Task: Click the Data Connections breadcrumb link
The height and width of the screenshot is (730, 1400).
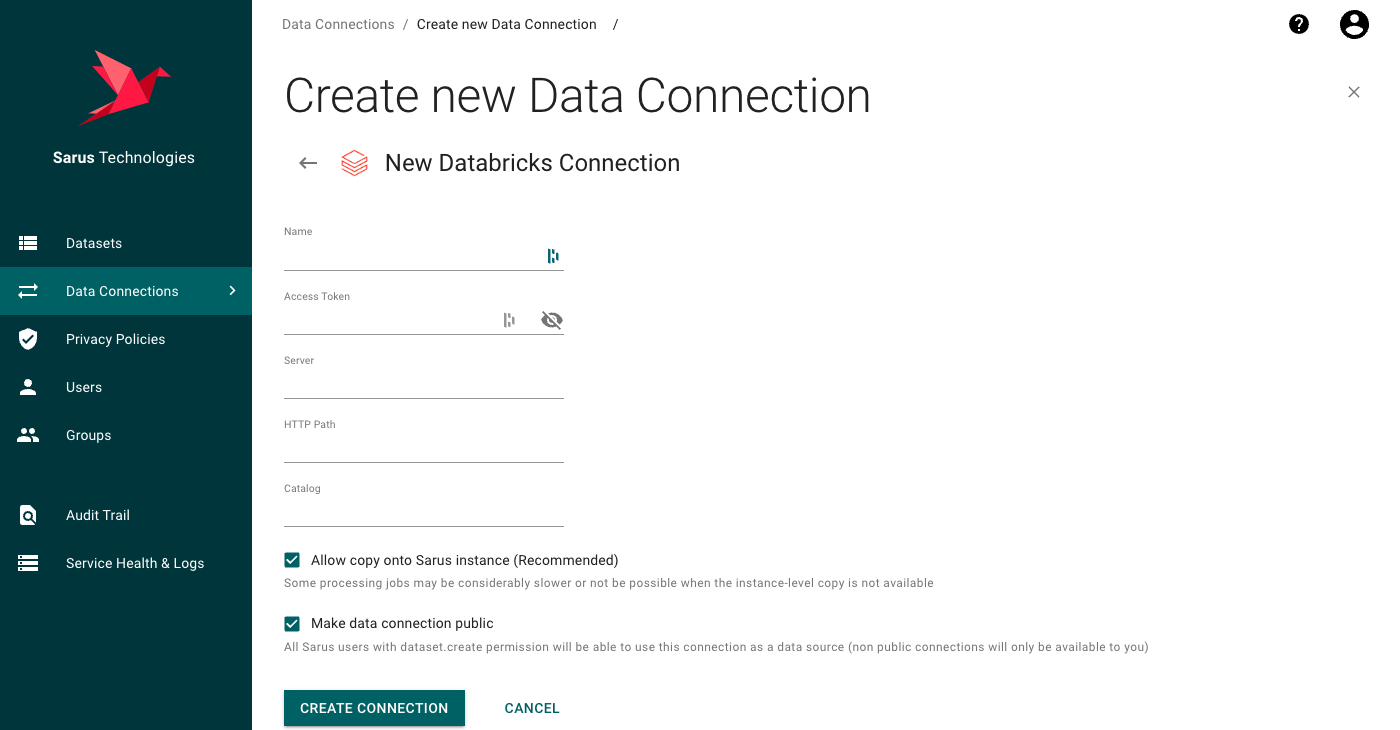Action: (338, 24)
